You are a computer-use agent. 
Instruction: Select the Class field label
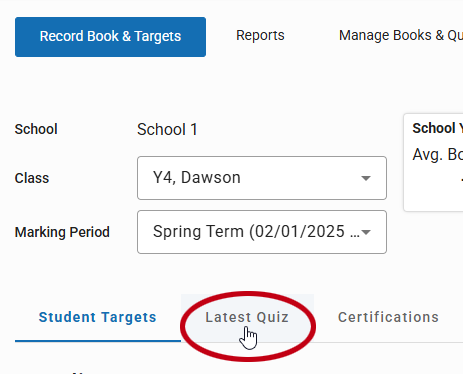click(32, 178)
